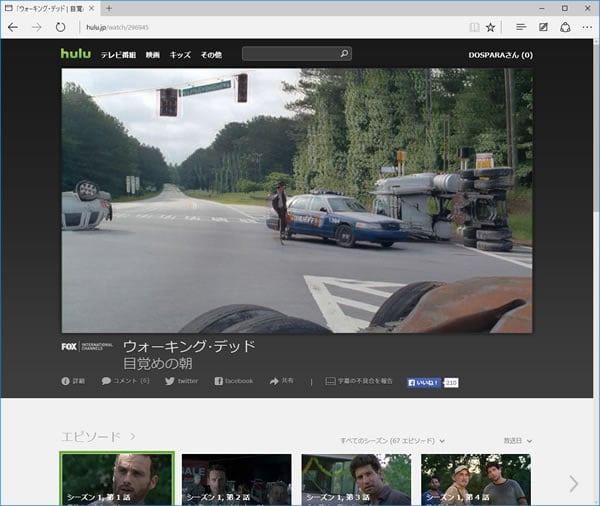
Task: Show 詳細 info details
Action: point(73,381)
